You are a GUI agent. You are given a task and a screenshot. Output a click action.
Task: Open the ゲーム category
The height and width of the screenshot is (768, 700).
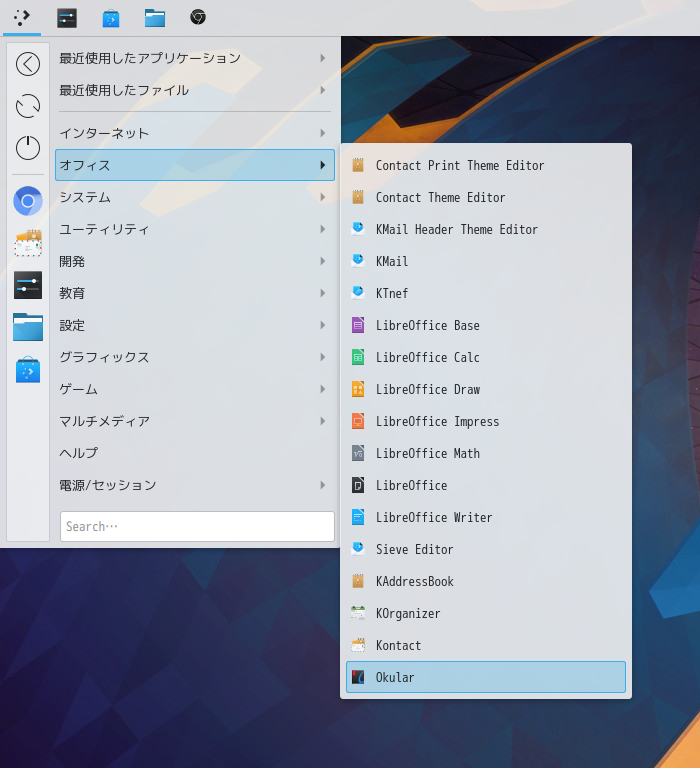(x=195, y=389)
